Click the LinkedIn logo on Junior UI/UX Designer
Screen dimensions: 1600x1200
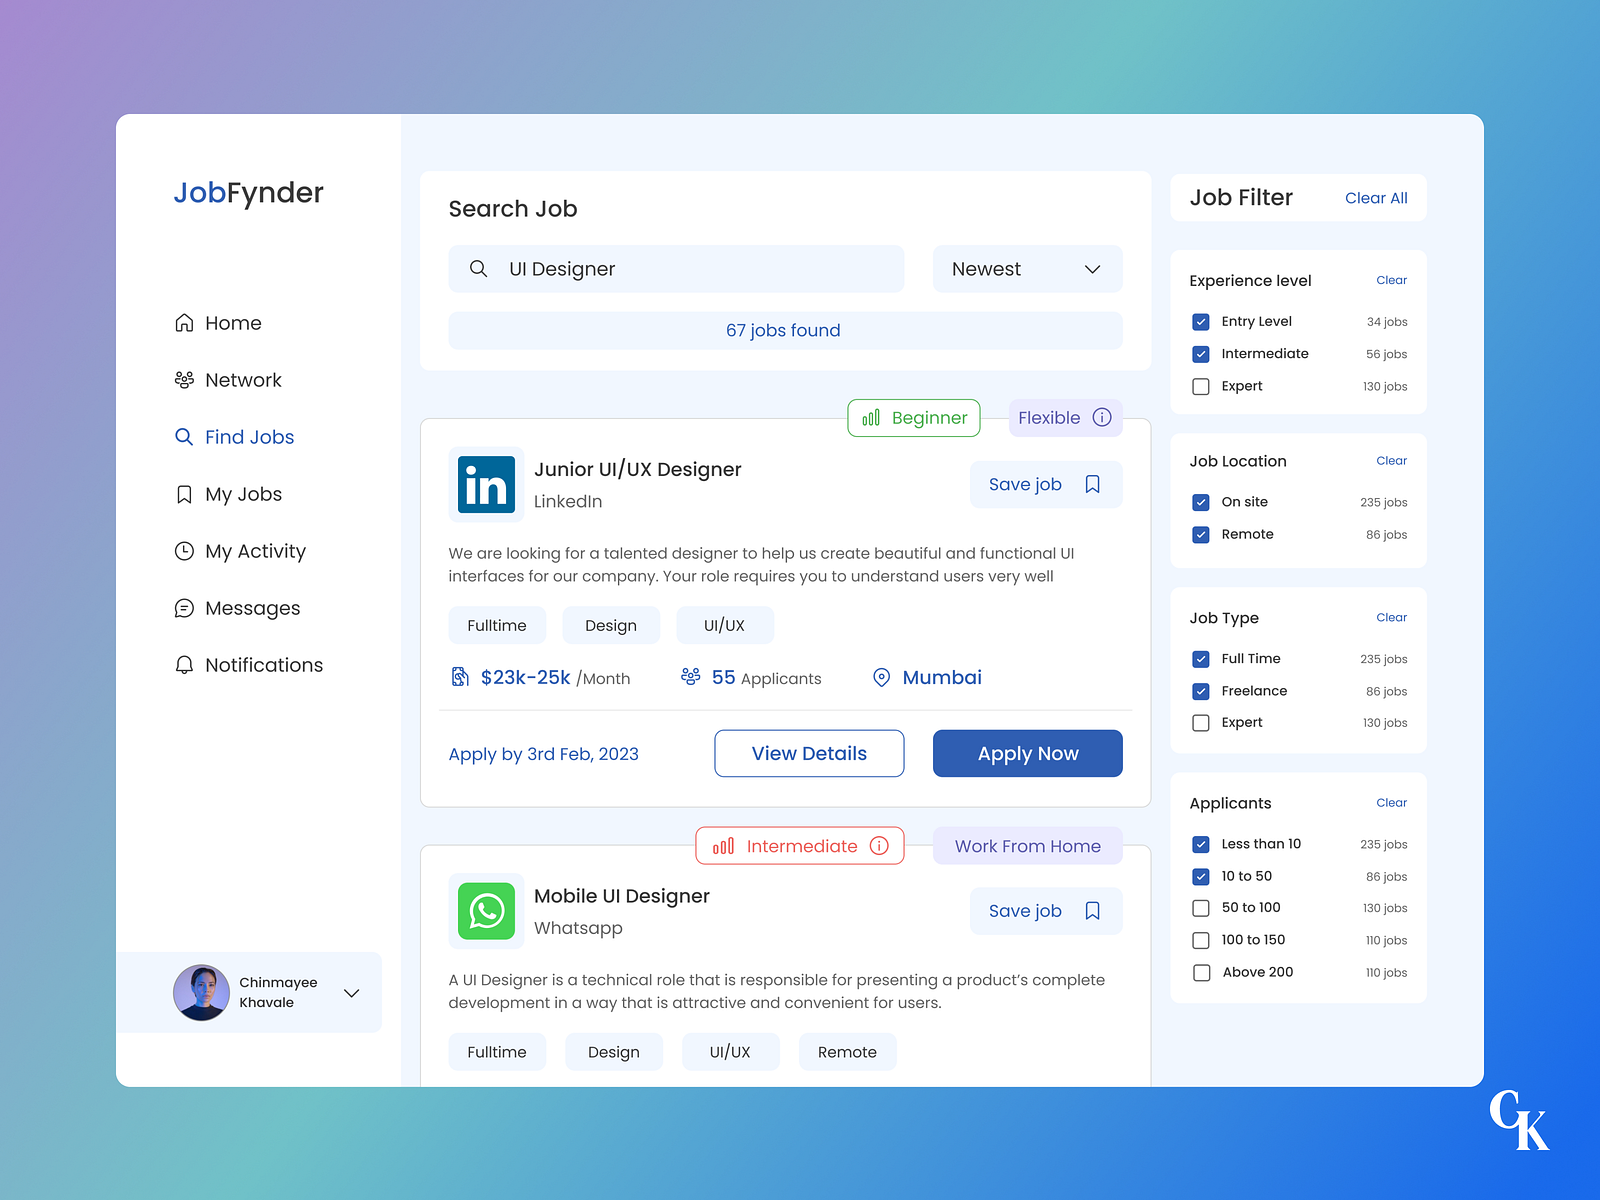tap(486, 484)
